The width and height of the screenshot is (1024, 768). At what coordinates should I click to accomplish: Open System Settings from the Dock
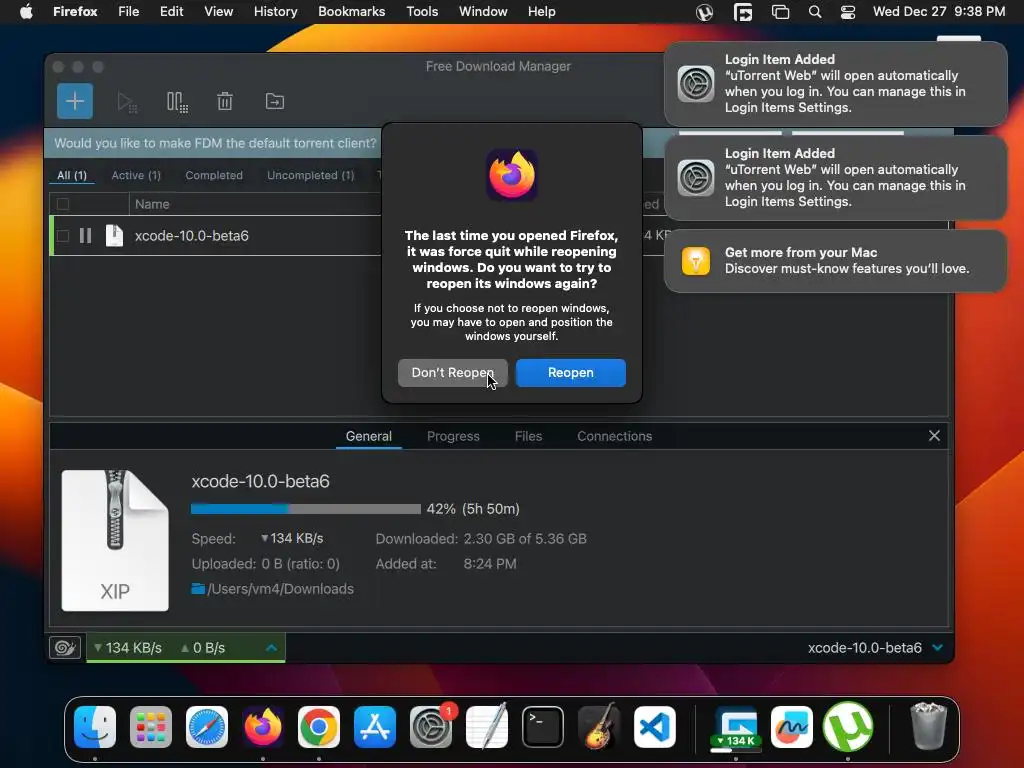[431, 727]
